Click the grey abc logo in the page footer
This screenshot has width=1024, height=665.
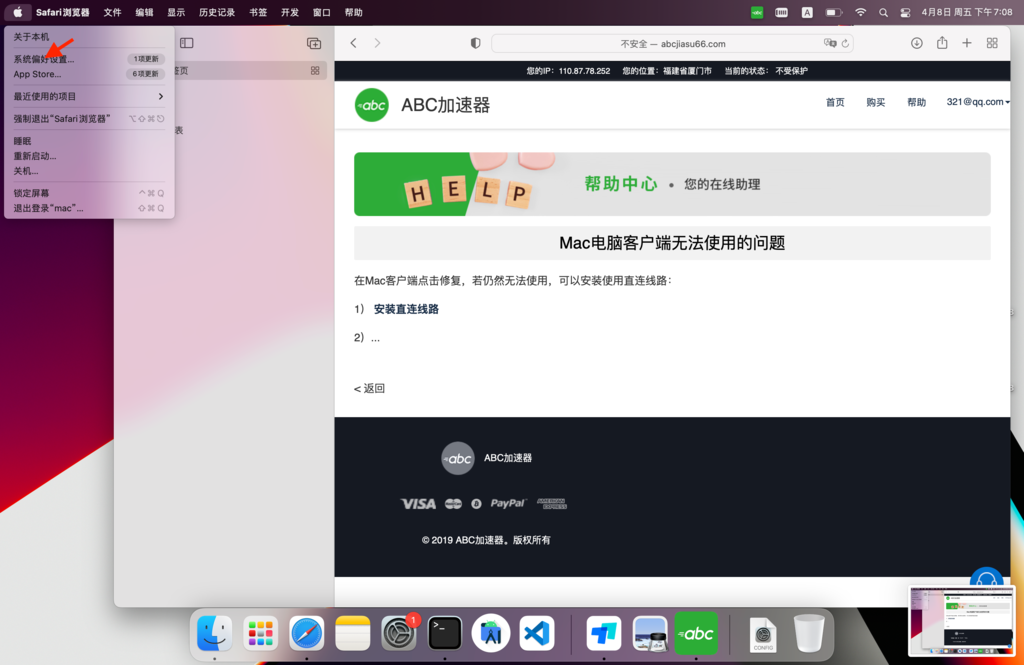coord(458,458)
